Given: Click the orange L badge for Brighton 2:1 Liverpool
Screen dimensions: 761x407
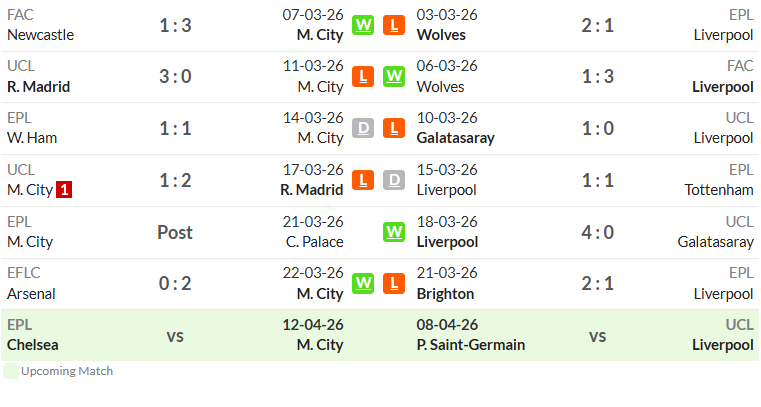Looking at the screenshot, I should pos(394,283).
